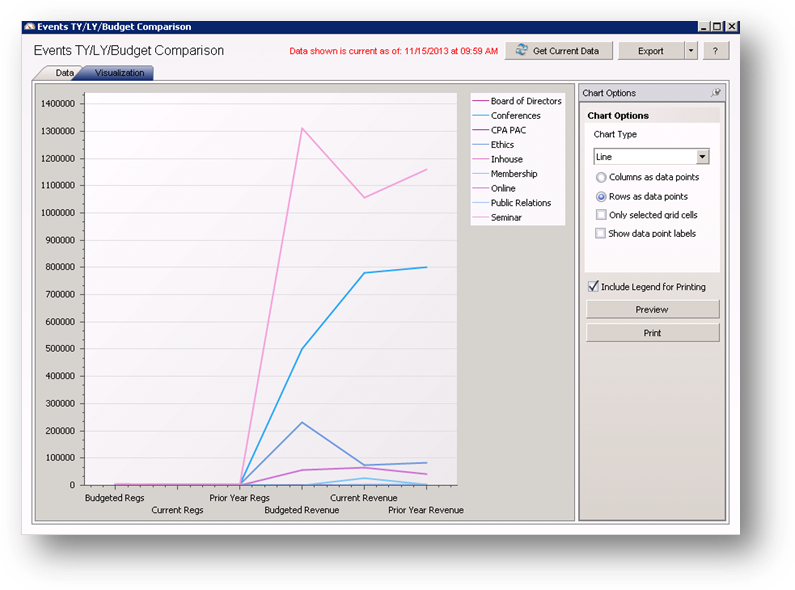This screenshot has height=590, width=795.
Task: Click the Online legend entry
Action: (494, 188)
